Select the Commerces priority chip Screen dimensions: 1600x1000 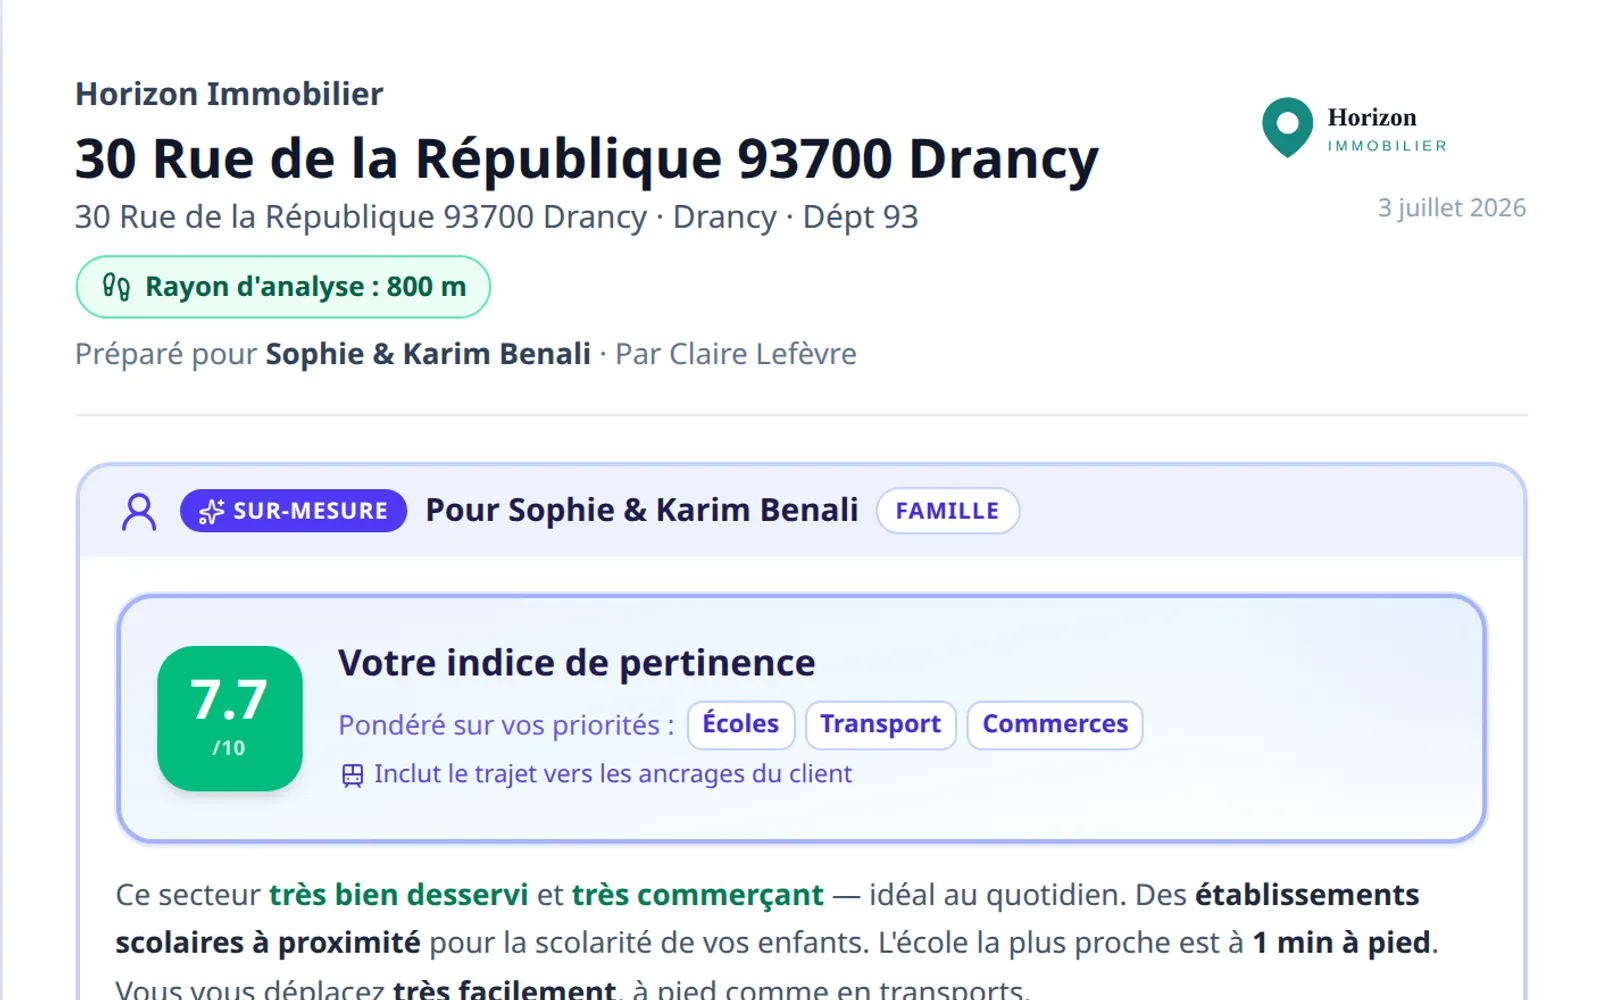[1055, 725]
